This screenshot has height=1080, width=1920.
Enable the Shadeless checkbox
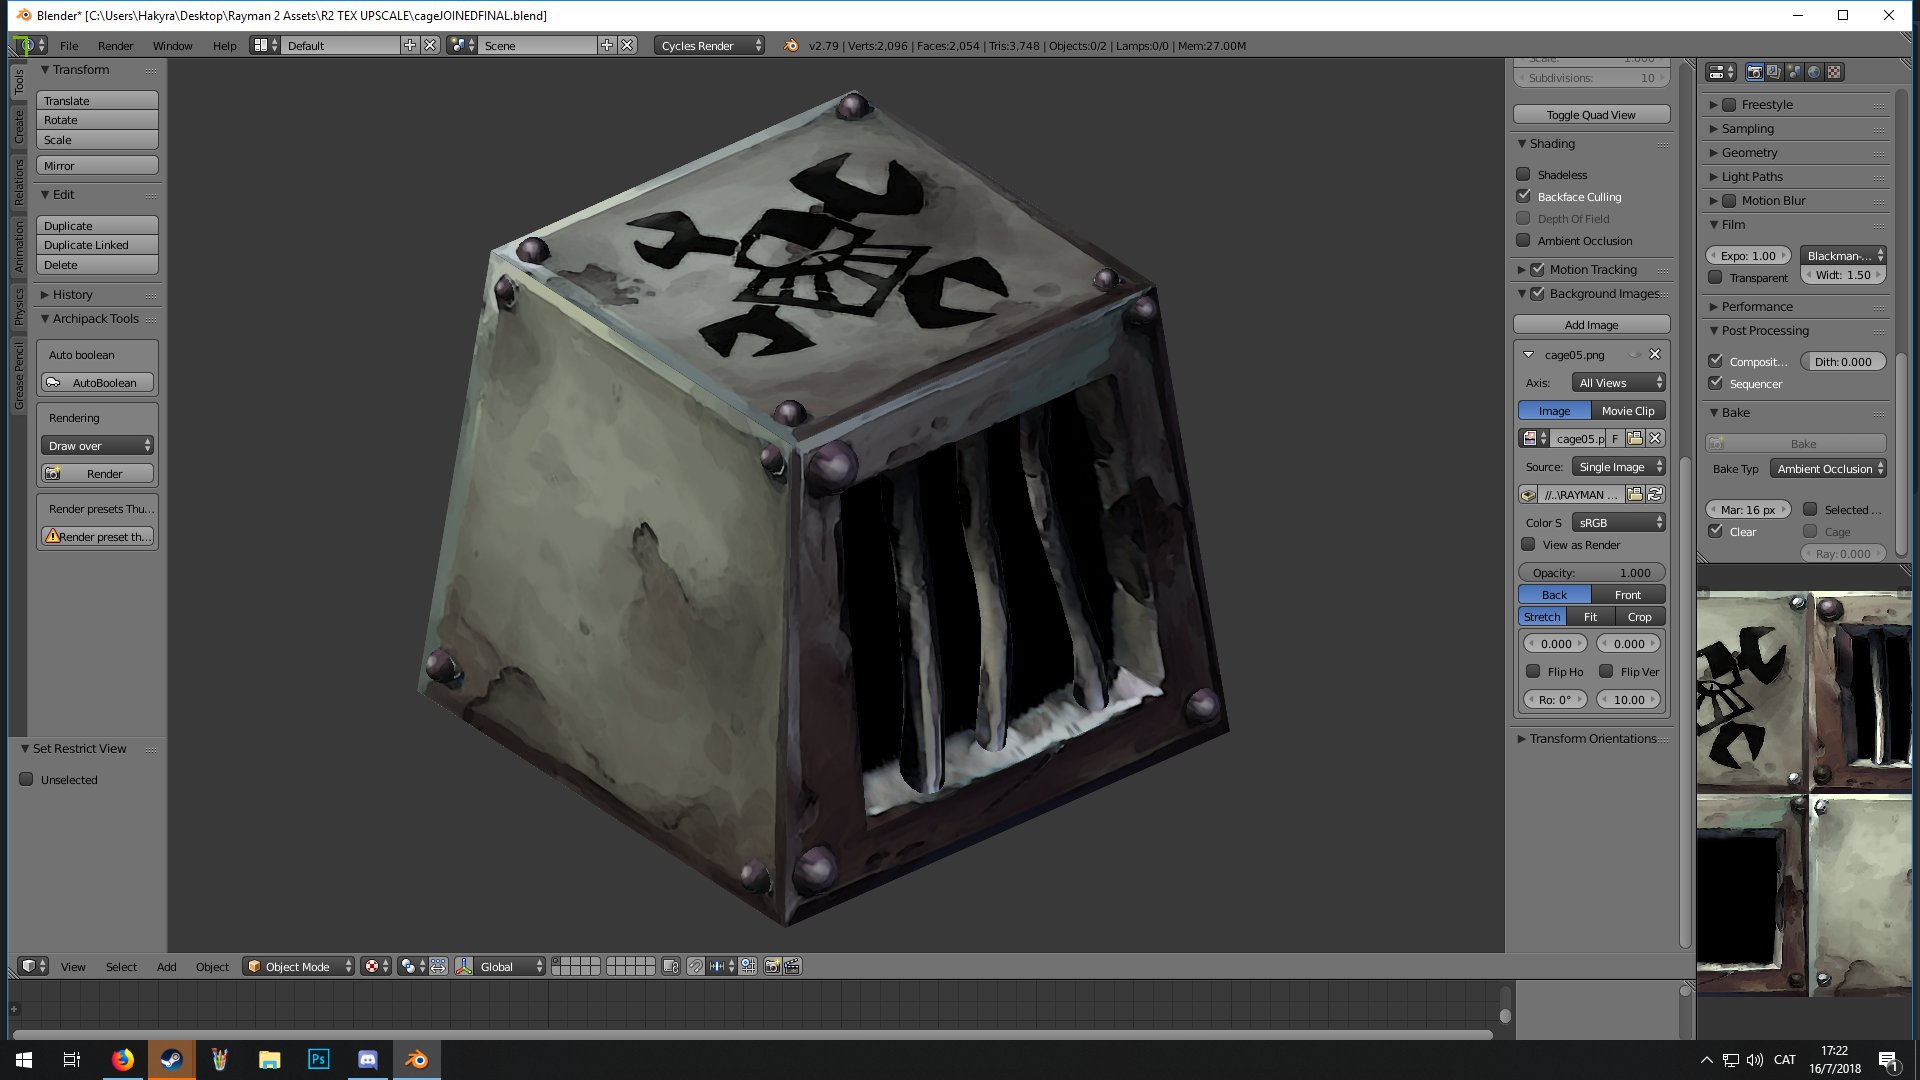pos(1523,174)
